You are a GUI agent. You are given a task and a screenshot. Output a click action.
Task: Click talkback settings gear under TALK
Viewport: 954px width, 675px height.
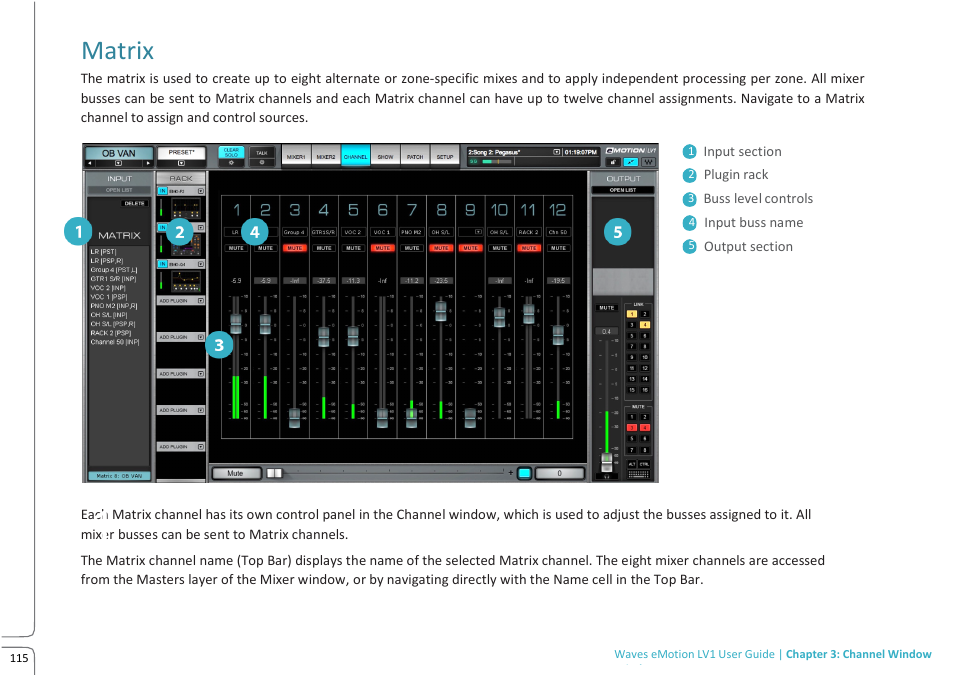[262, 163]
